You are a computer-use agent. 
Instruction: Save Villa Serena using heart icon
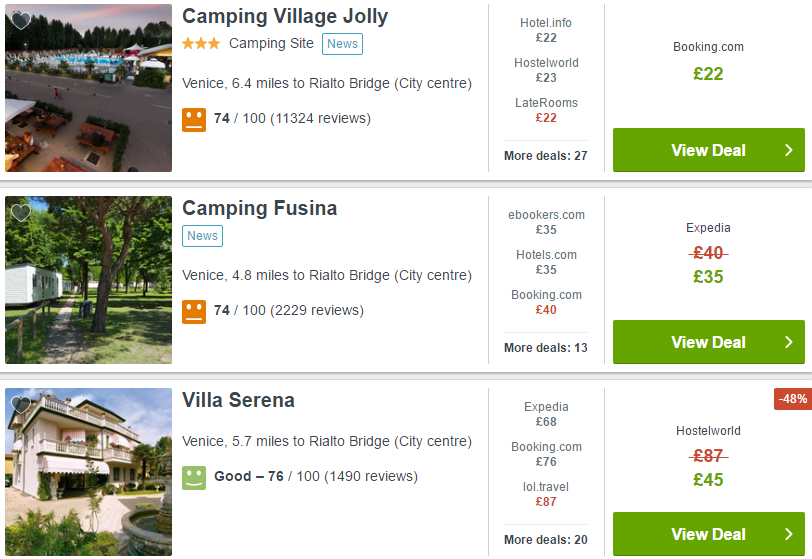coord(21,405)
